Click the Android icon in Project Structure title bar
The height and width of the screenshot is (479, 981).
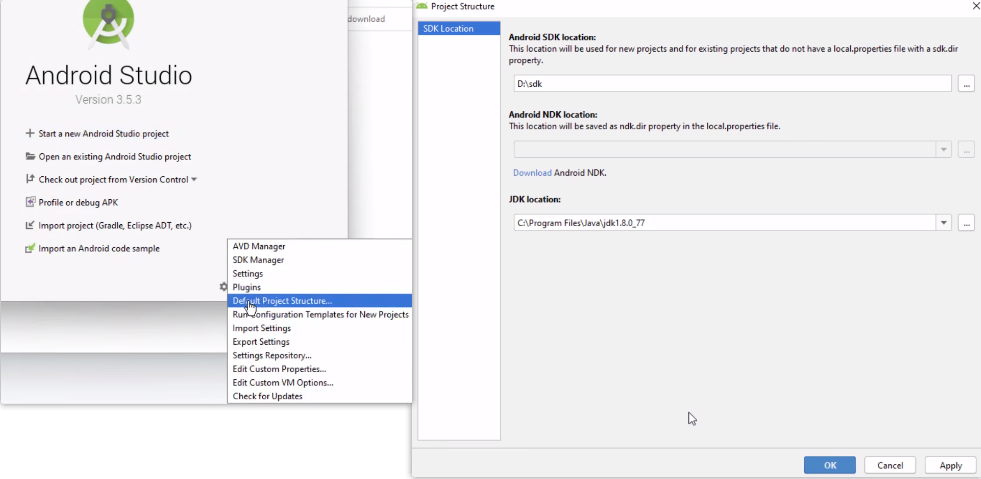click(x=422, y=6)
